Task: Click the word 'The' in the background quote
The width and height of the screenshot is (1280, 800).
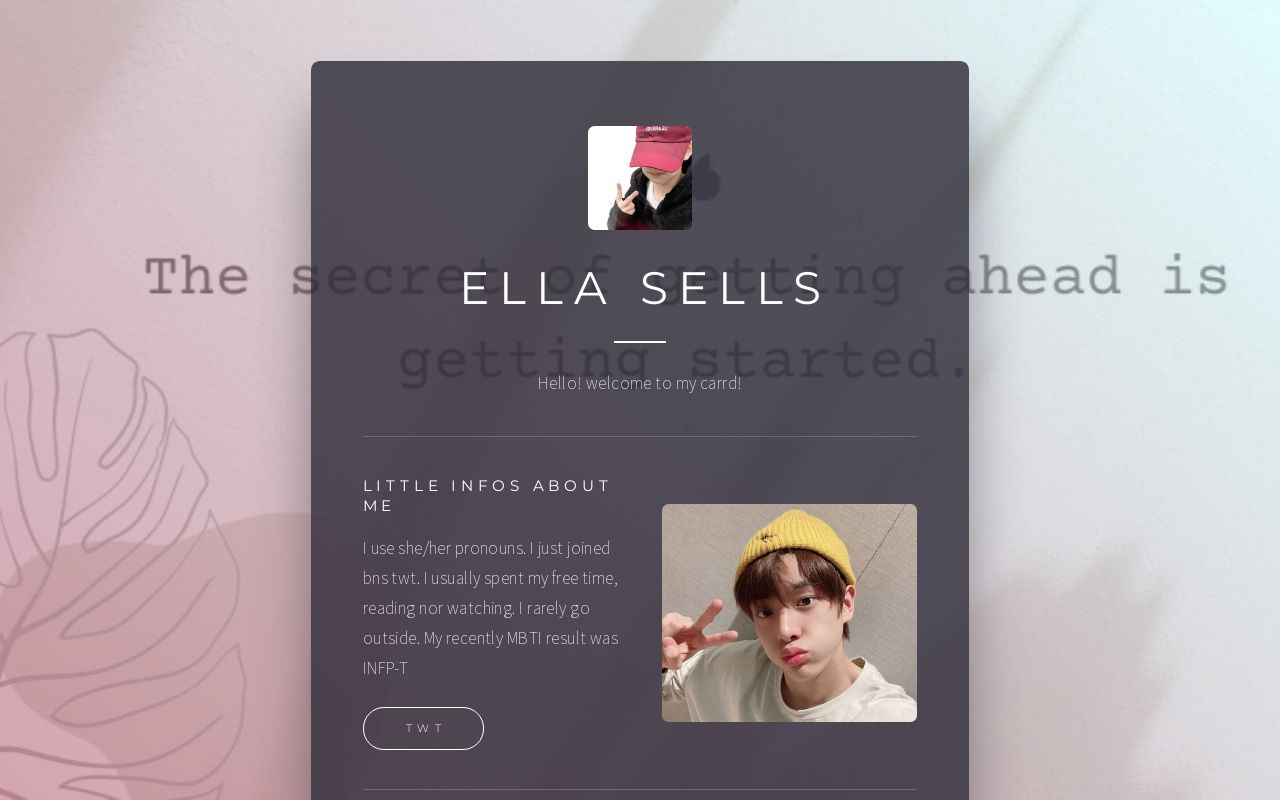Action: tap(197, 276)
